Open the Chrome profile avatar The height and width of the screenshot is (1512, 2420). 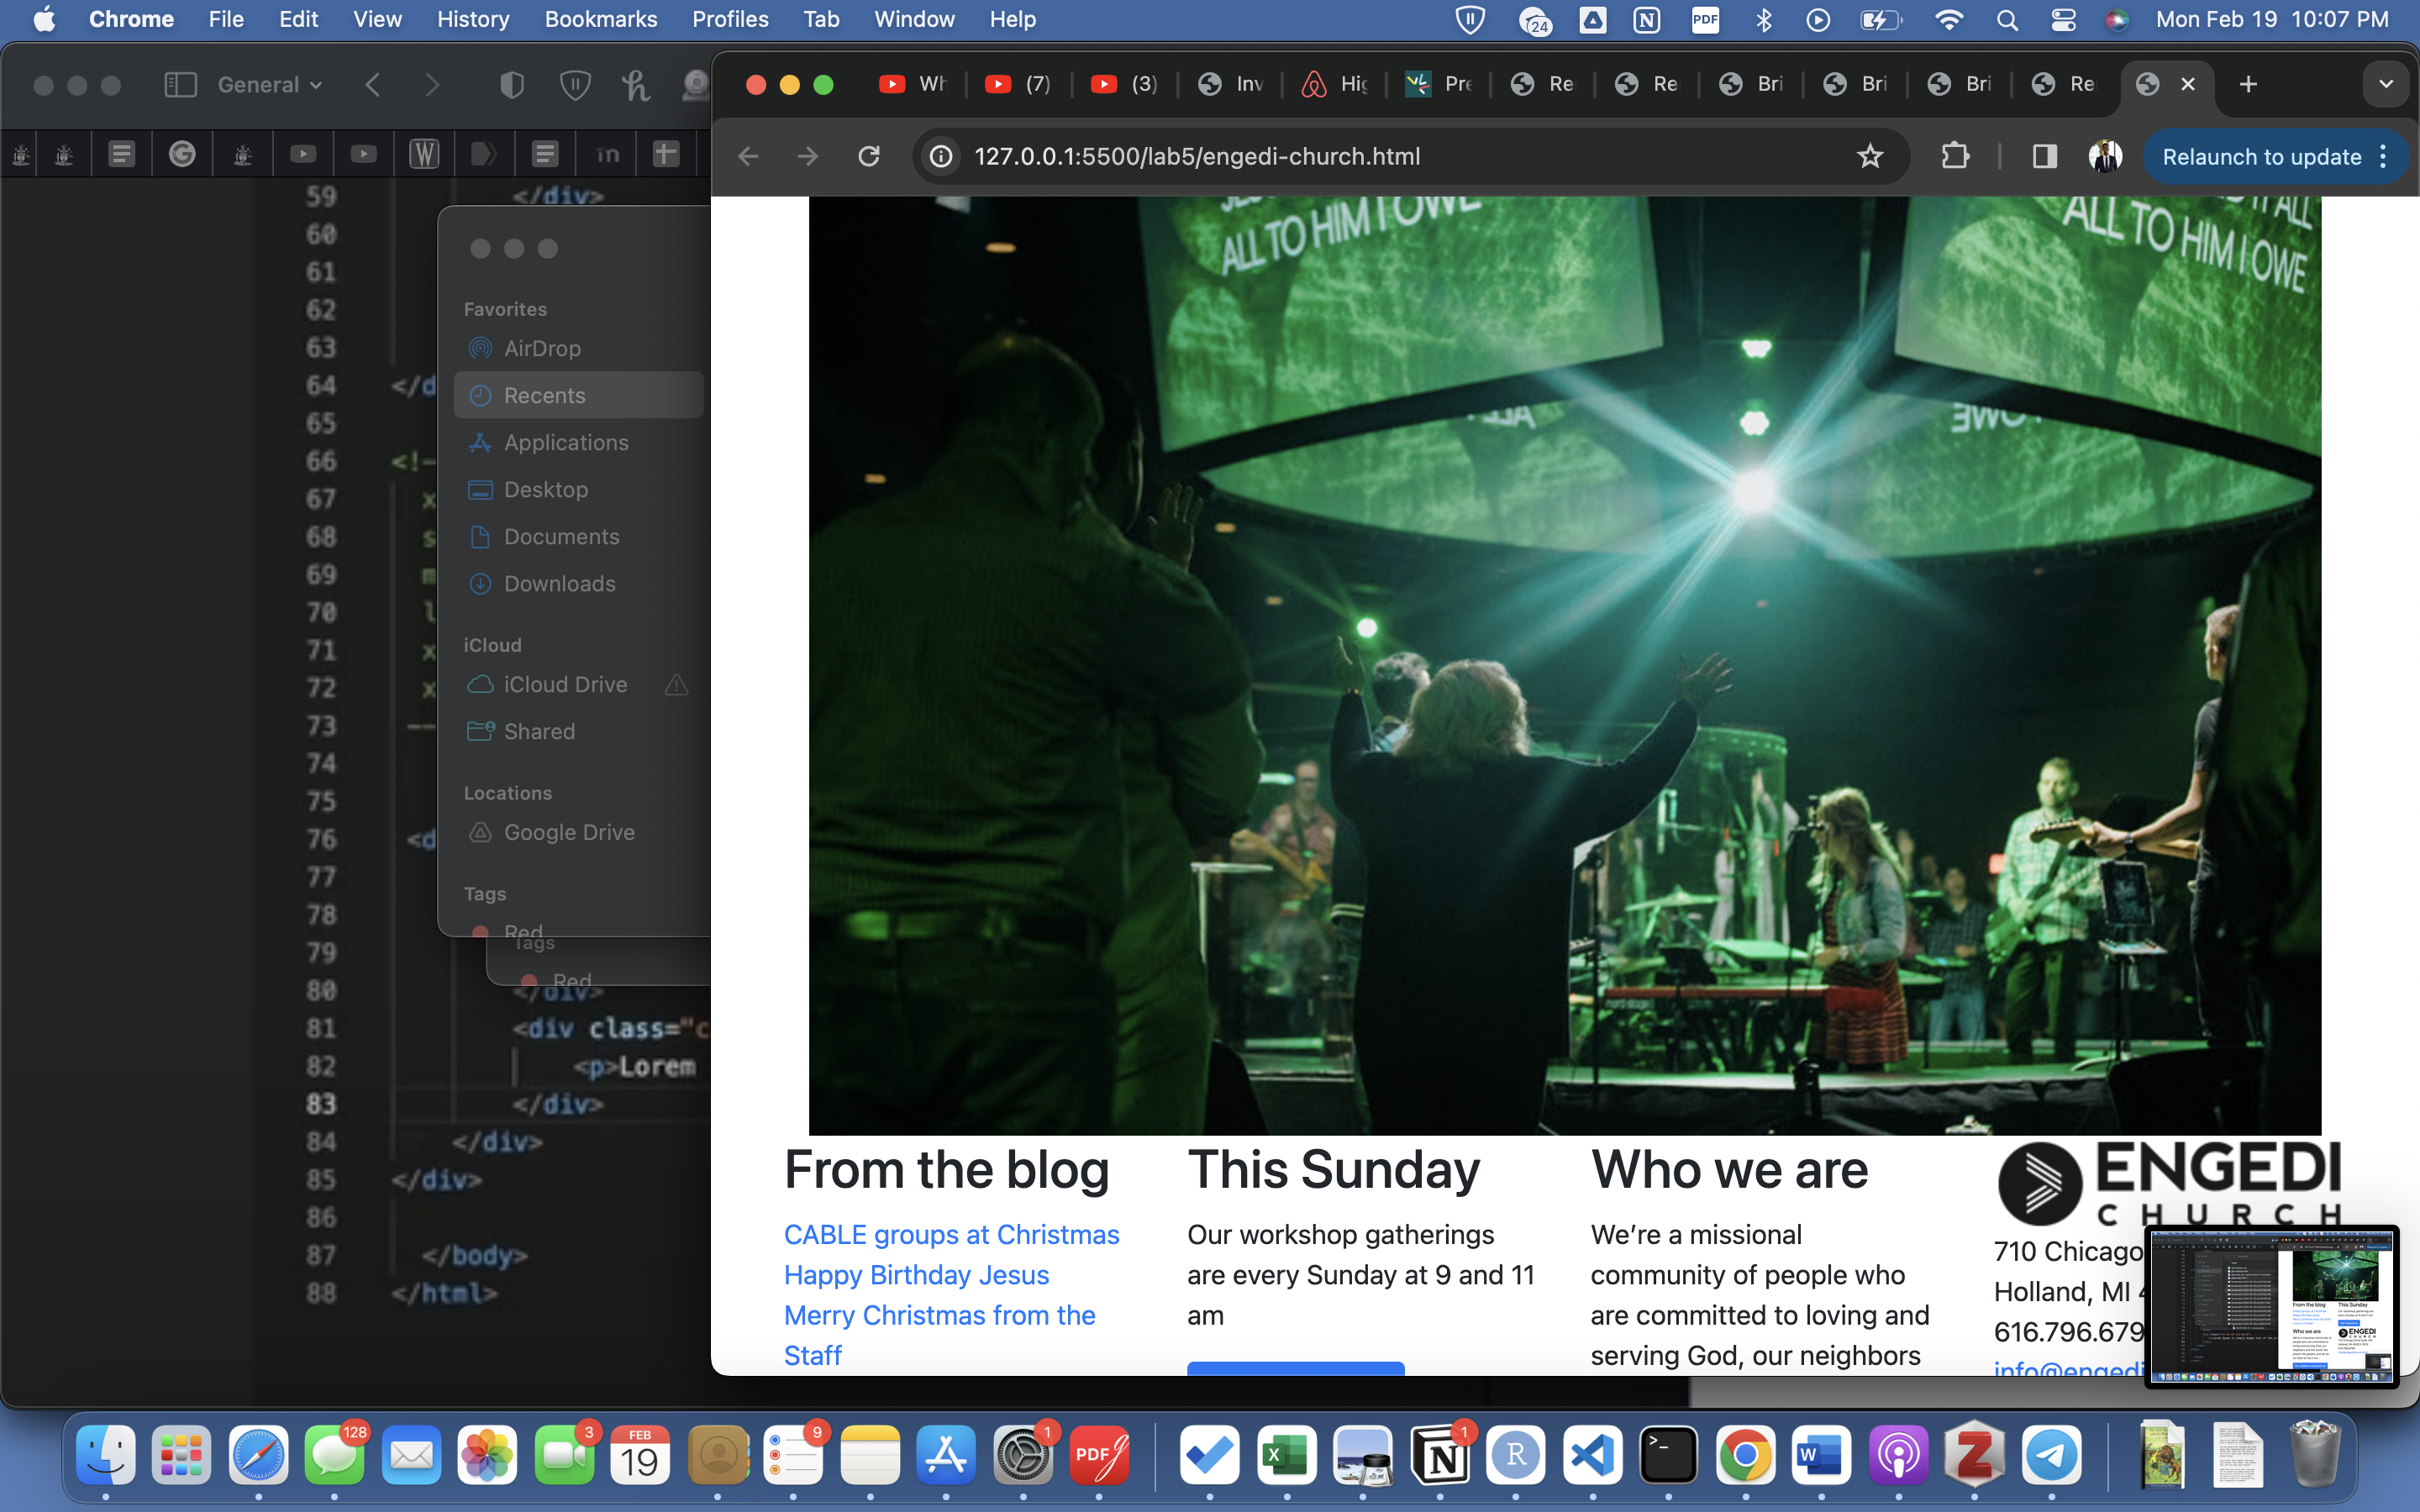2105,156
